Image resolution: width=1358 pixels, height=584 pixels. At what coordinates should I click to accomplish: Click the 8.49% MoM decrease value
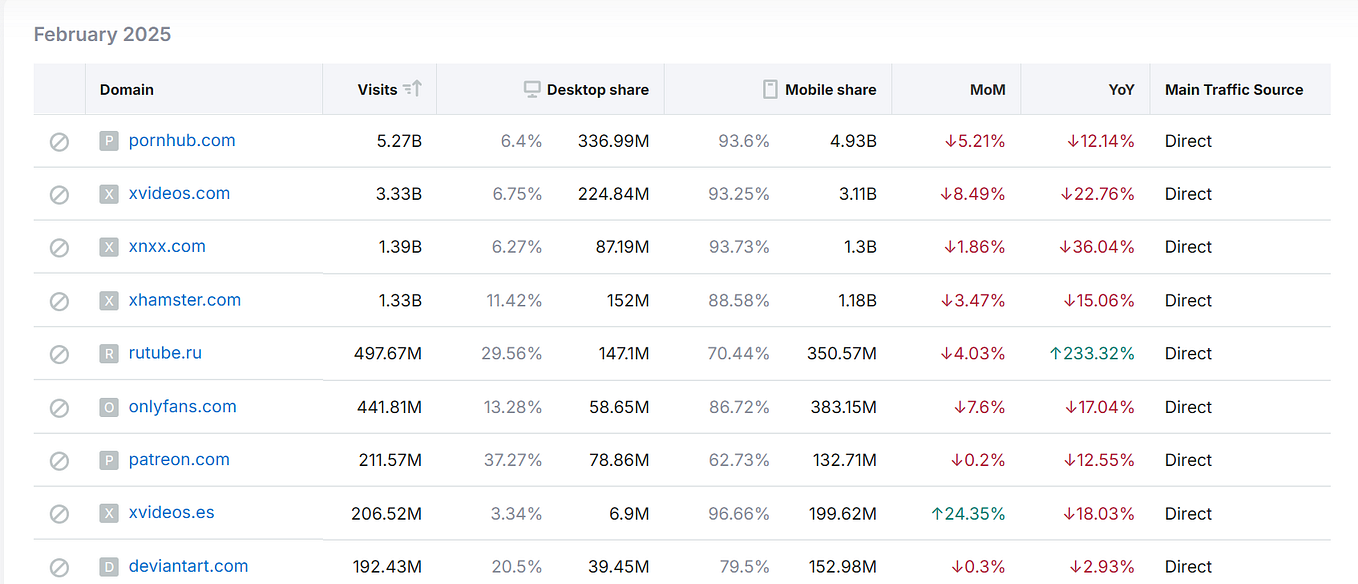tap(972, 194)
